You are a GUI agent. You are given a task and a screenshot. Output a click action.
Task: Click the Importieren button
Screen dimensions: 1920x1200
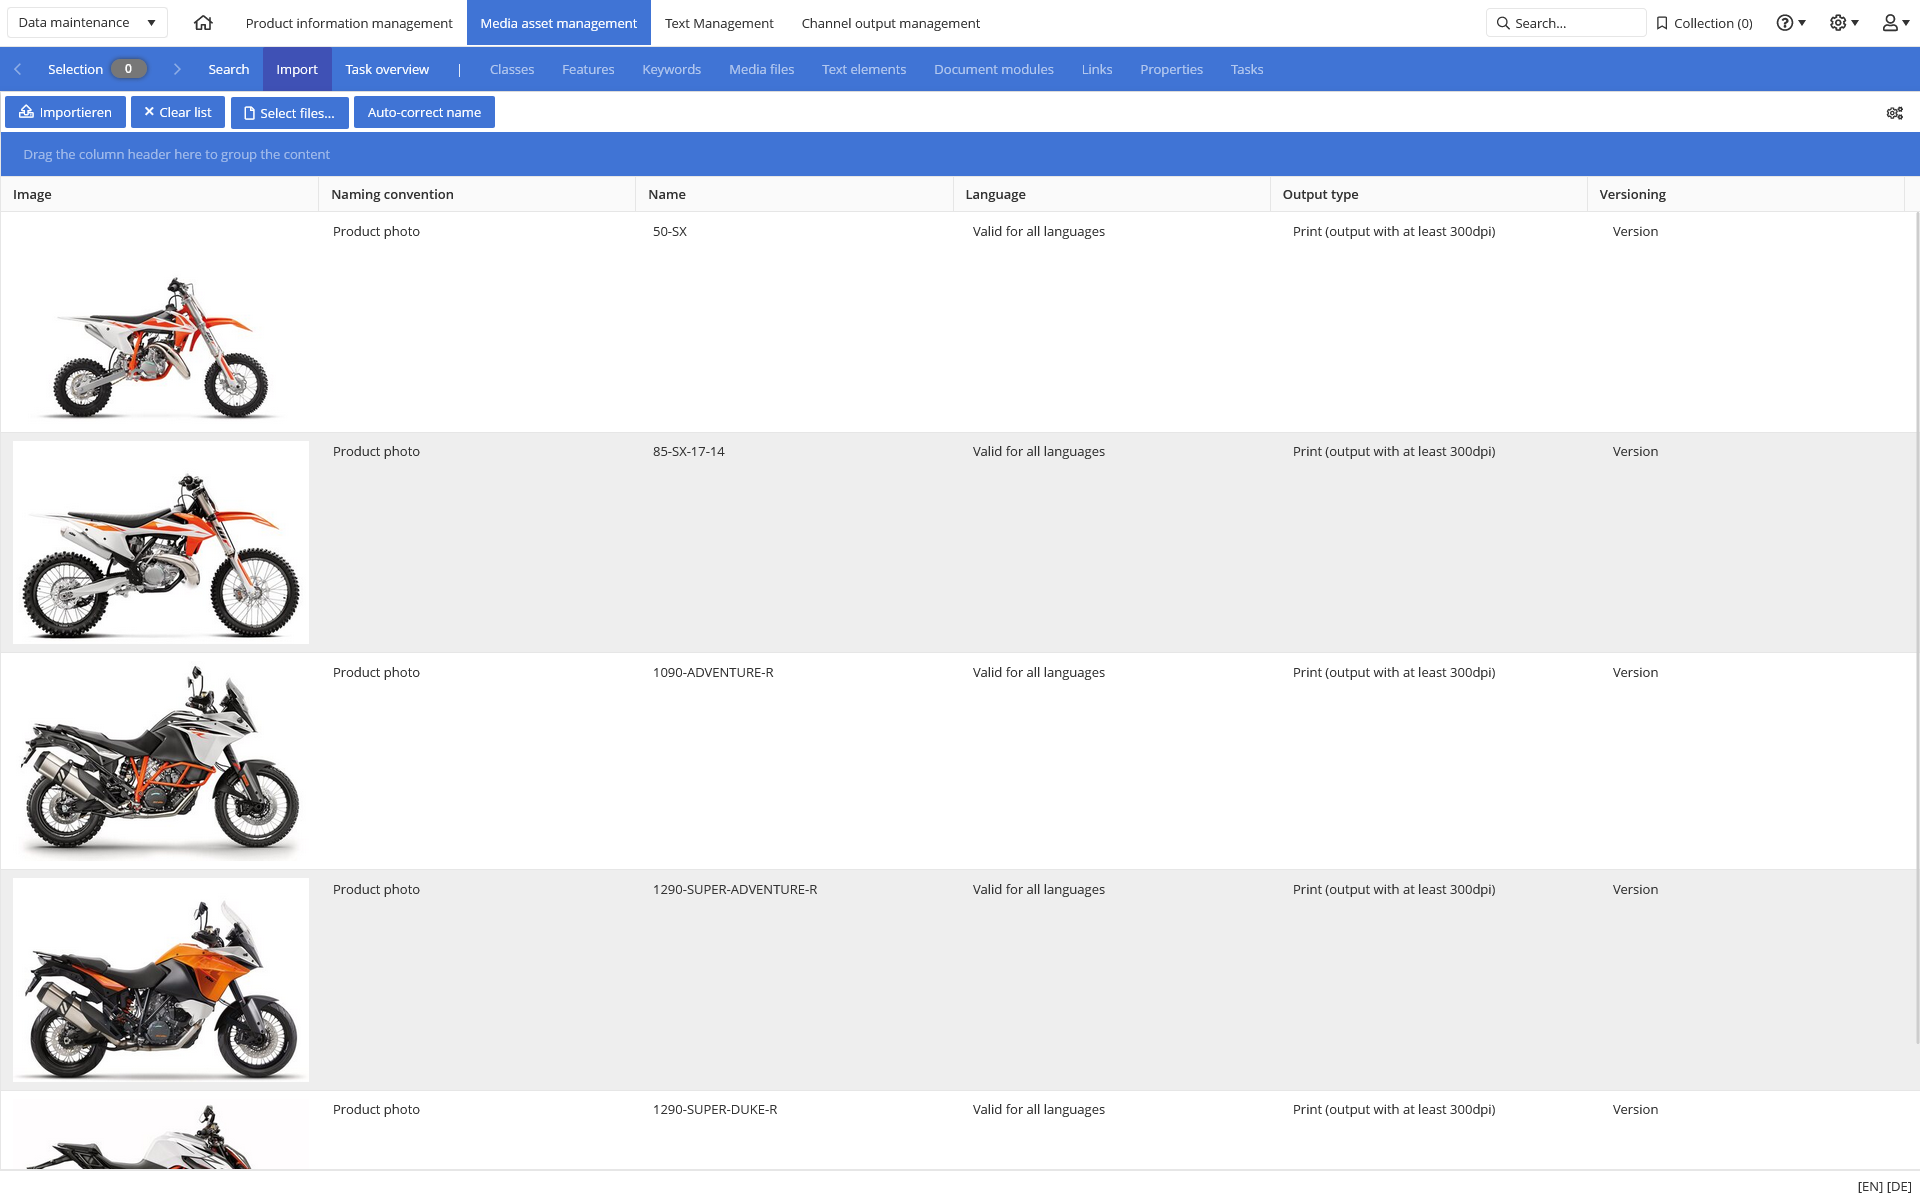click(x=65, y=112)
